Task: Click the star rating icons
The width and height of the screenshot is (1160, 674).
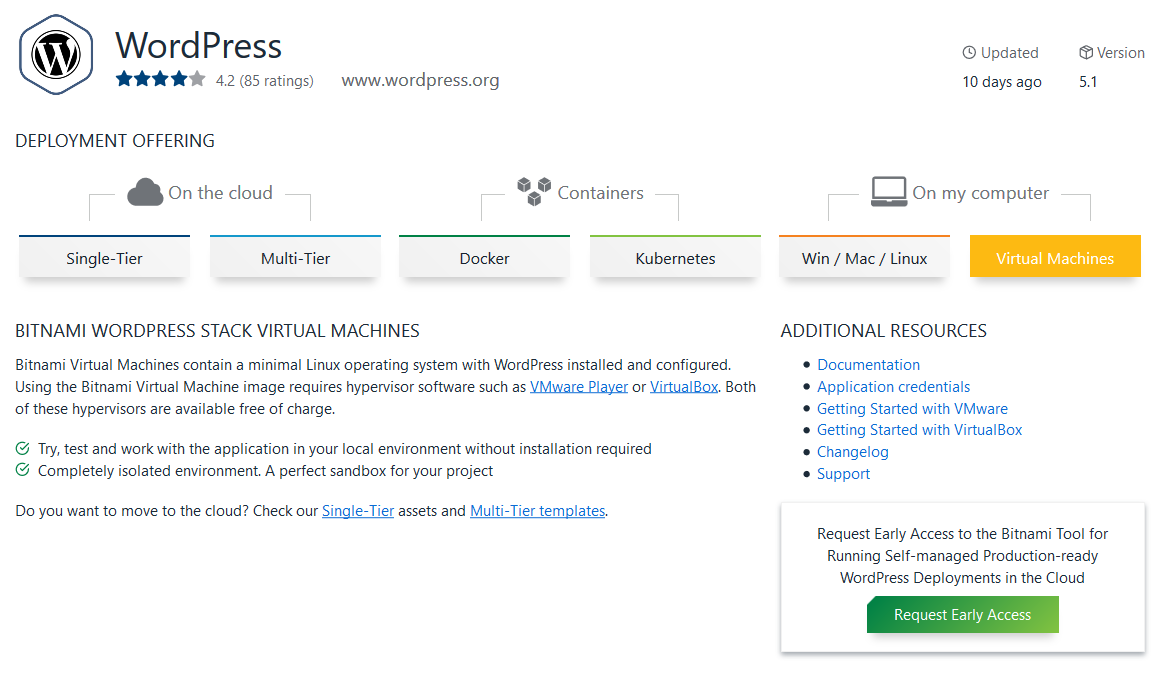Action: pyautogui.click(x=161, y=79)
